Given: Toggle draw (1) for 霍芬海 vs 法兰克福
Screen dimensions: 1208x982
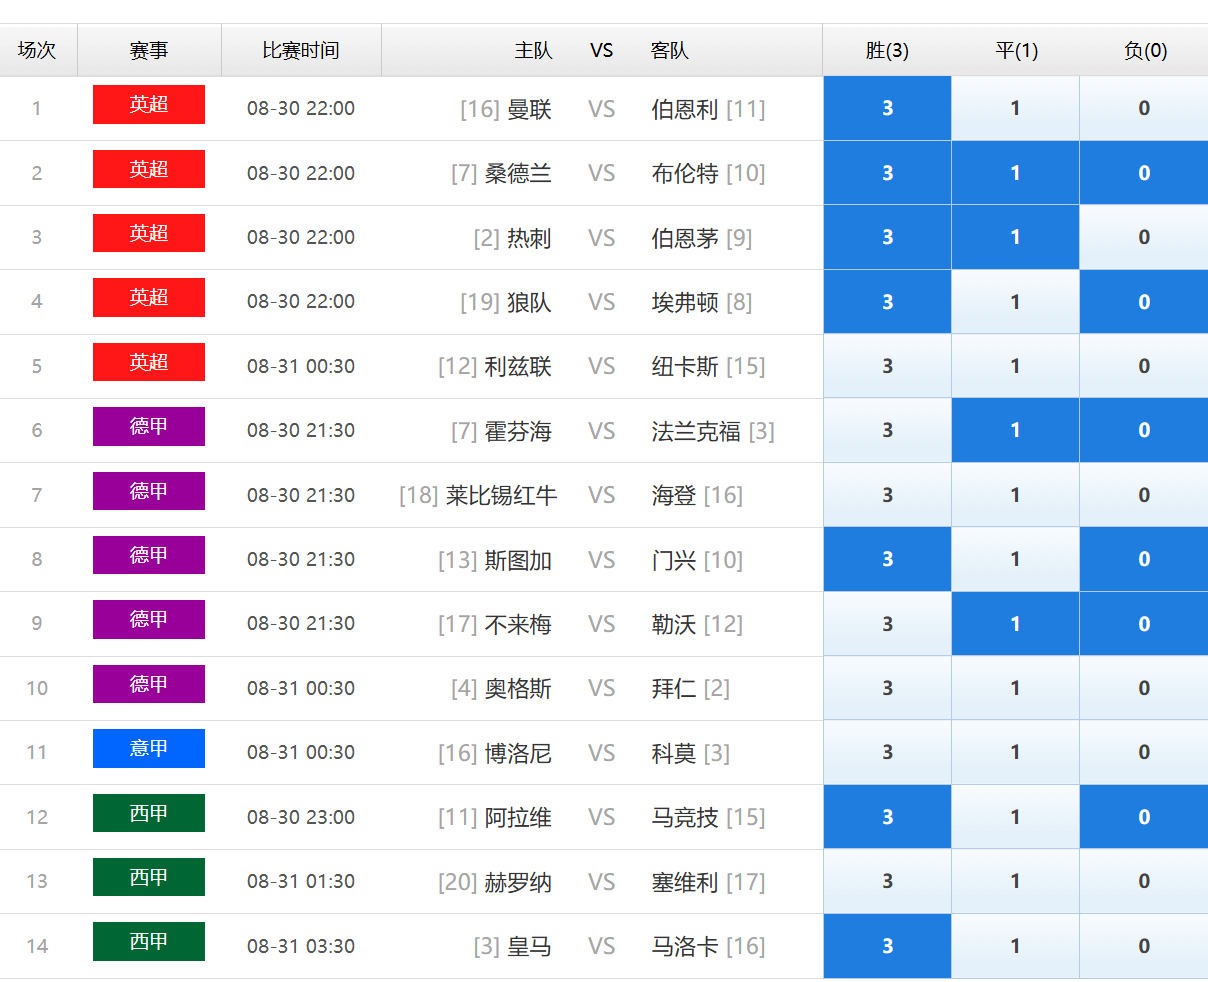Looking at the screenshot, I should point(1015,431).
